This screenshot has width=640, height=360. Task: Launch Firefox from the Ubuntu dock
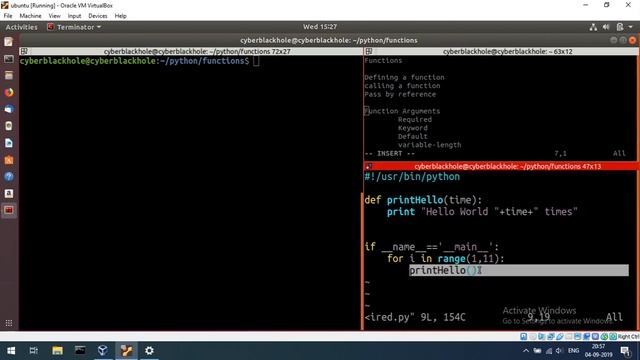(x=9, y=93)
